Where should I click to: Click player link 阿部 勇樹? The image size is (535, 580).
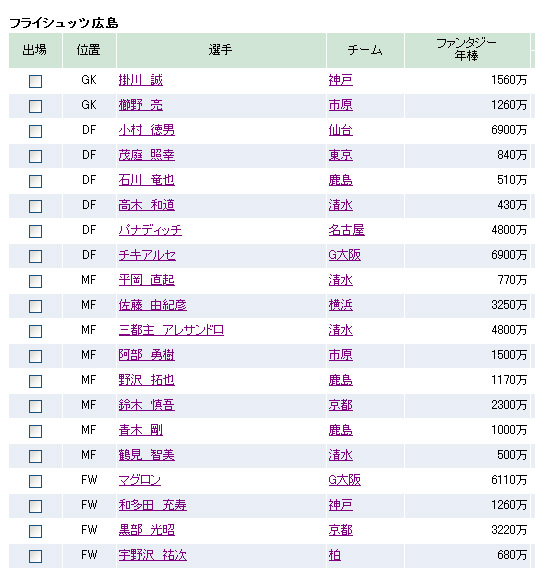(x=147, y=355)
